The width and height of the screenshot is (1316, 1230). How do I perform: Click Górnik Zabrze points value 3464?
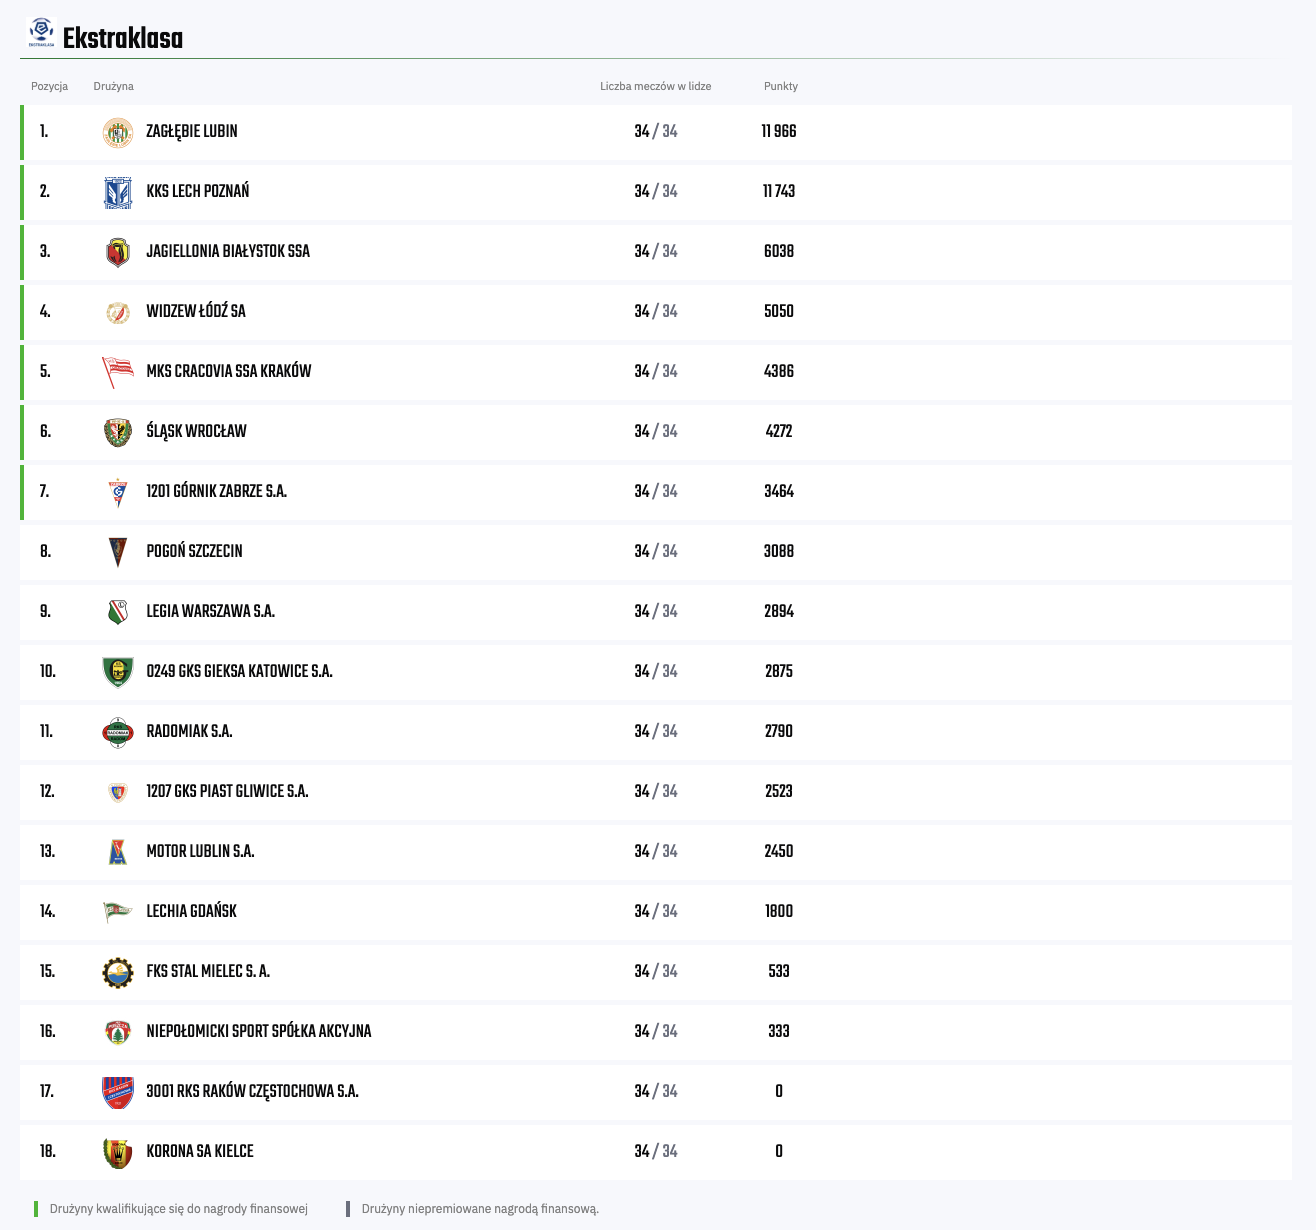point(779,492)
